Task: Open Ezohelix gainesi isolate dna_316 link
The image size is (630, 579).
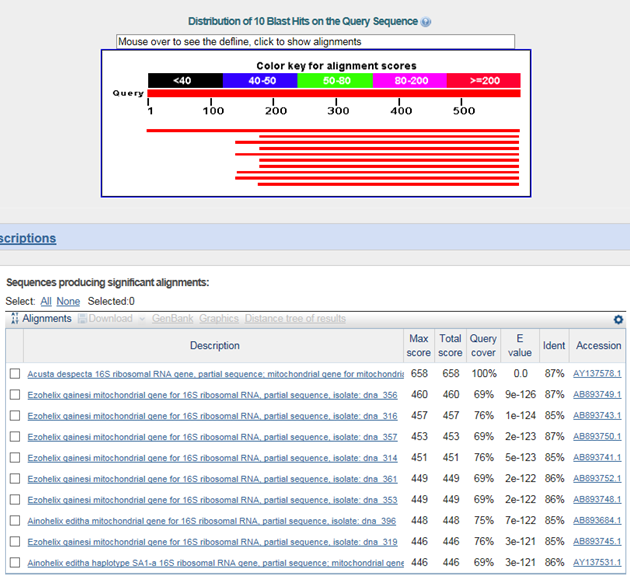Action: coord(212,416)
